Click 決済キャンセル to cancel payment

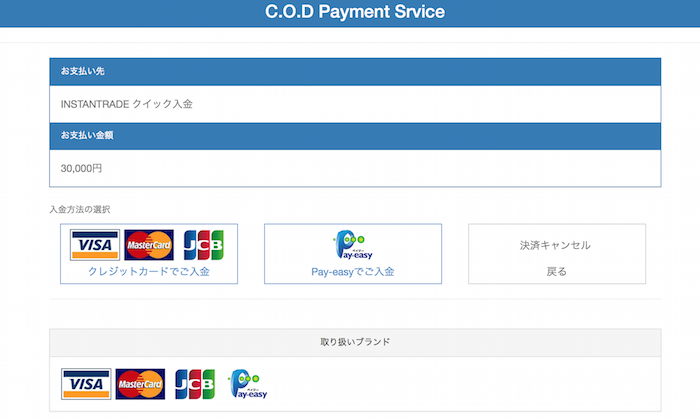point(555,245)
